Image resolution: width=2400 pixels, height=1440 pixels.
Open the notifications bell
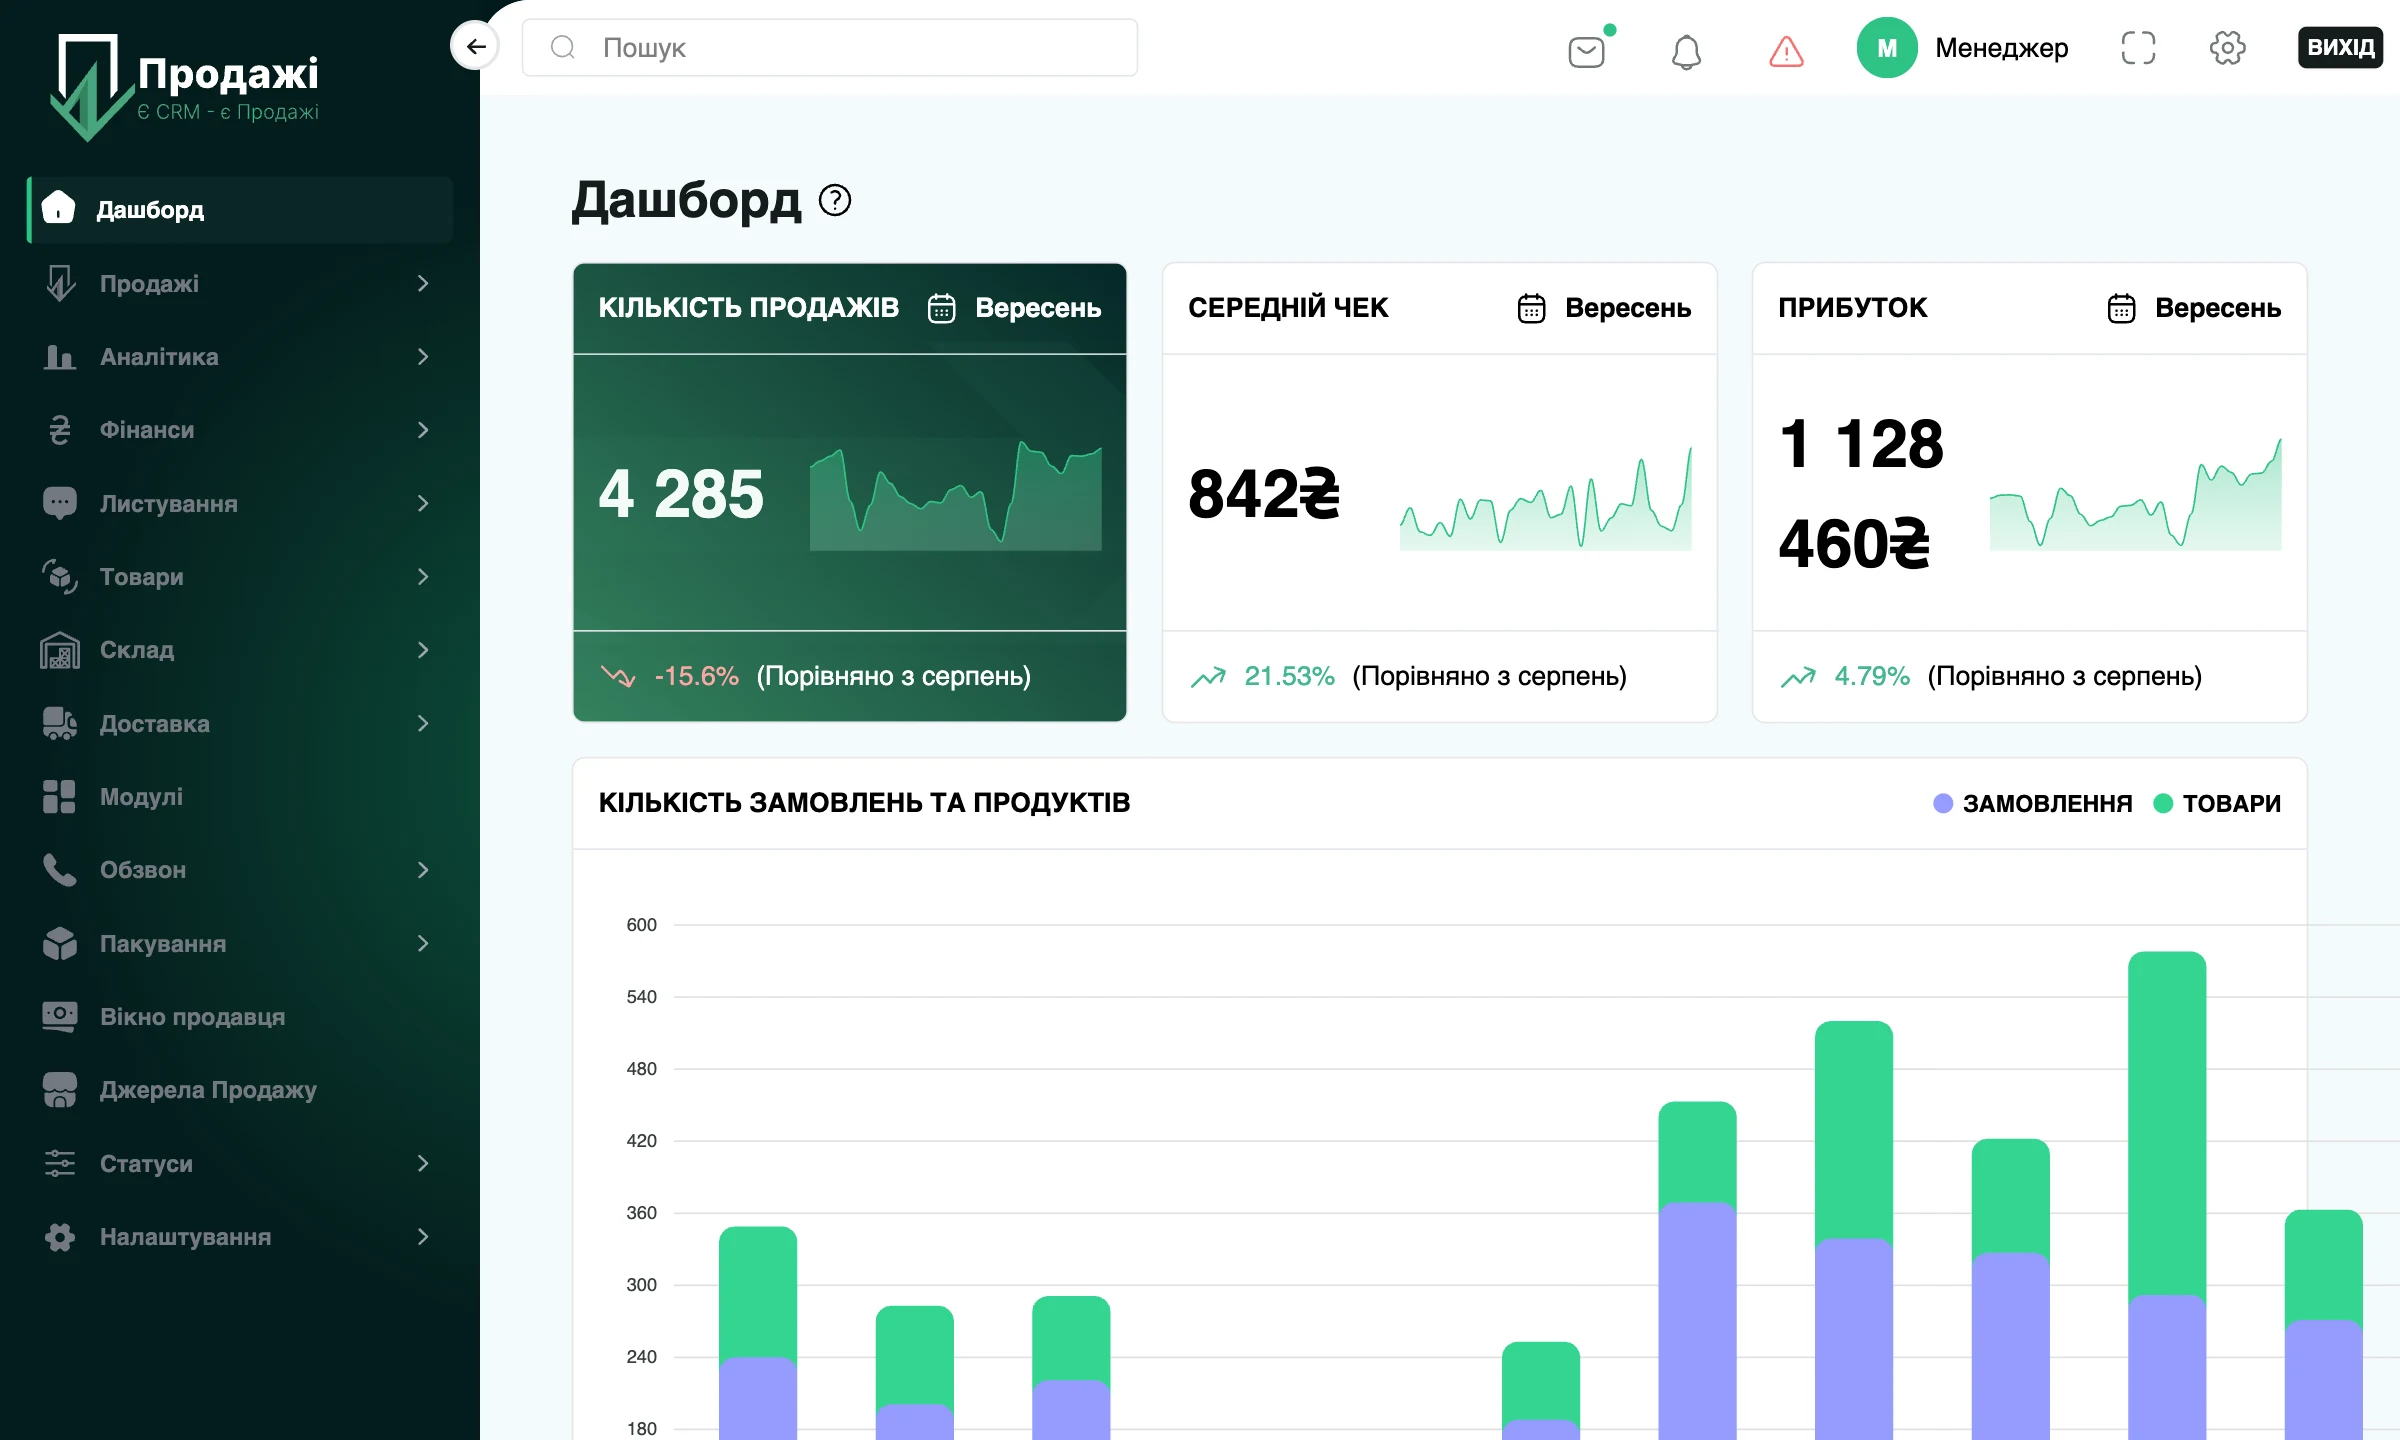point(1686,51)
